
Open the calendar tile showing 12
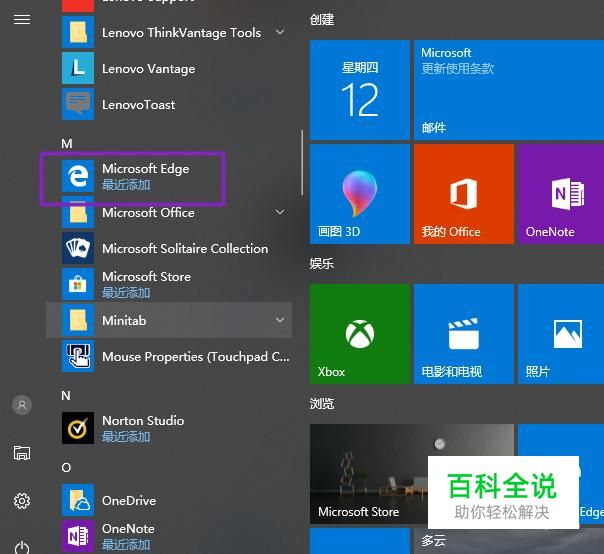click(360, 90)
